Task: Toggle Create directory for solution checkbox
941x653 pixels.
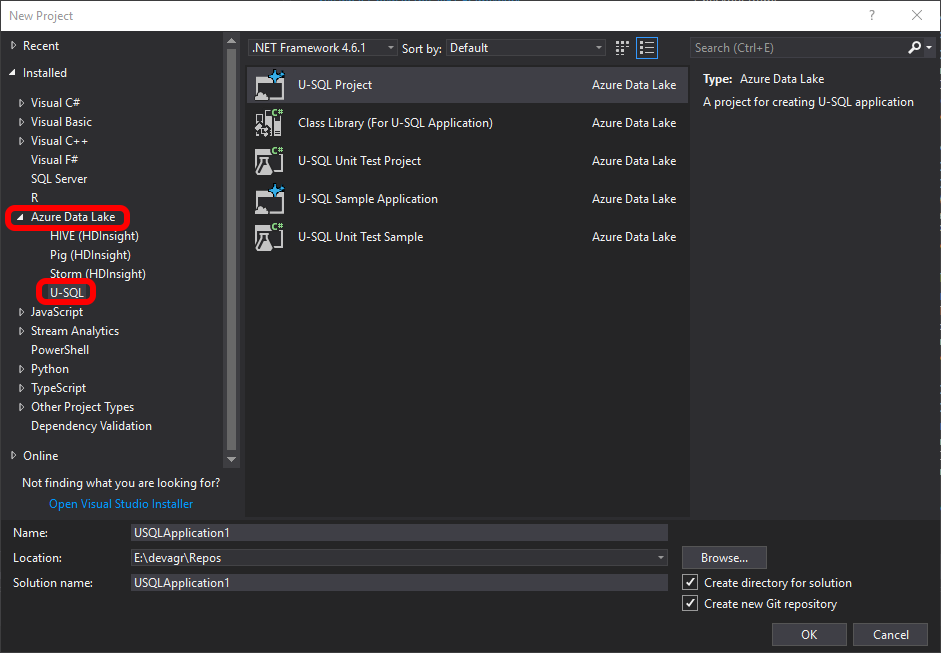Action: (x=690, y=582)
